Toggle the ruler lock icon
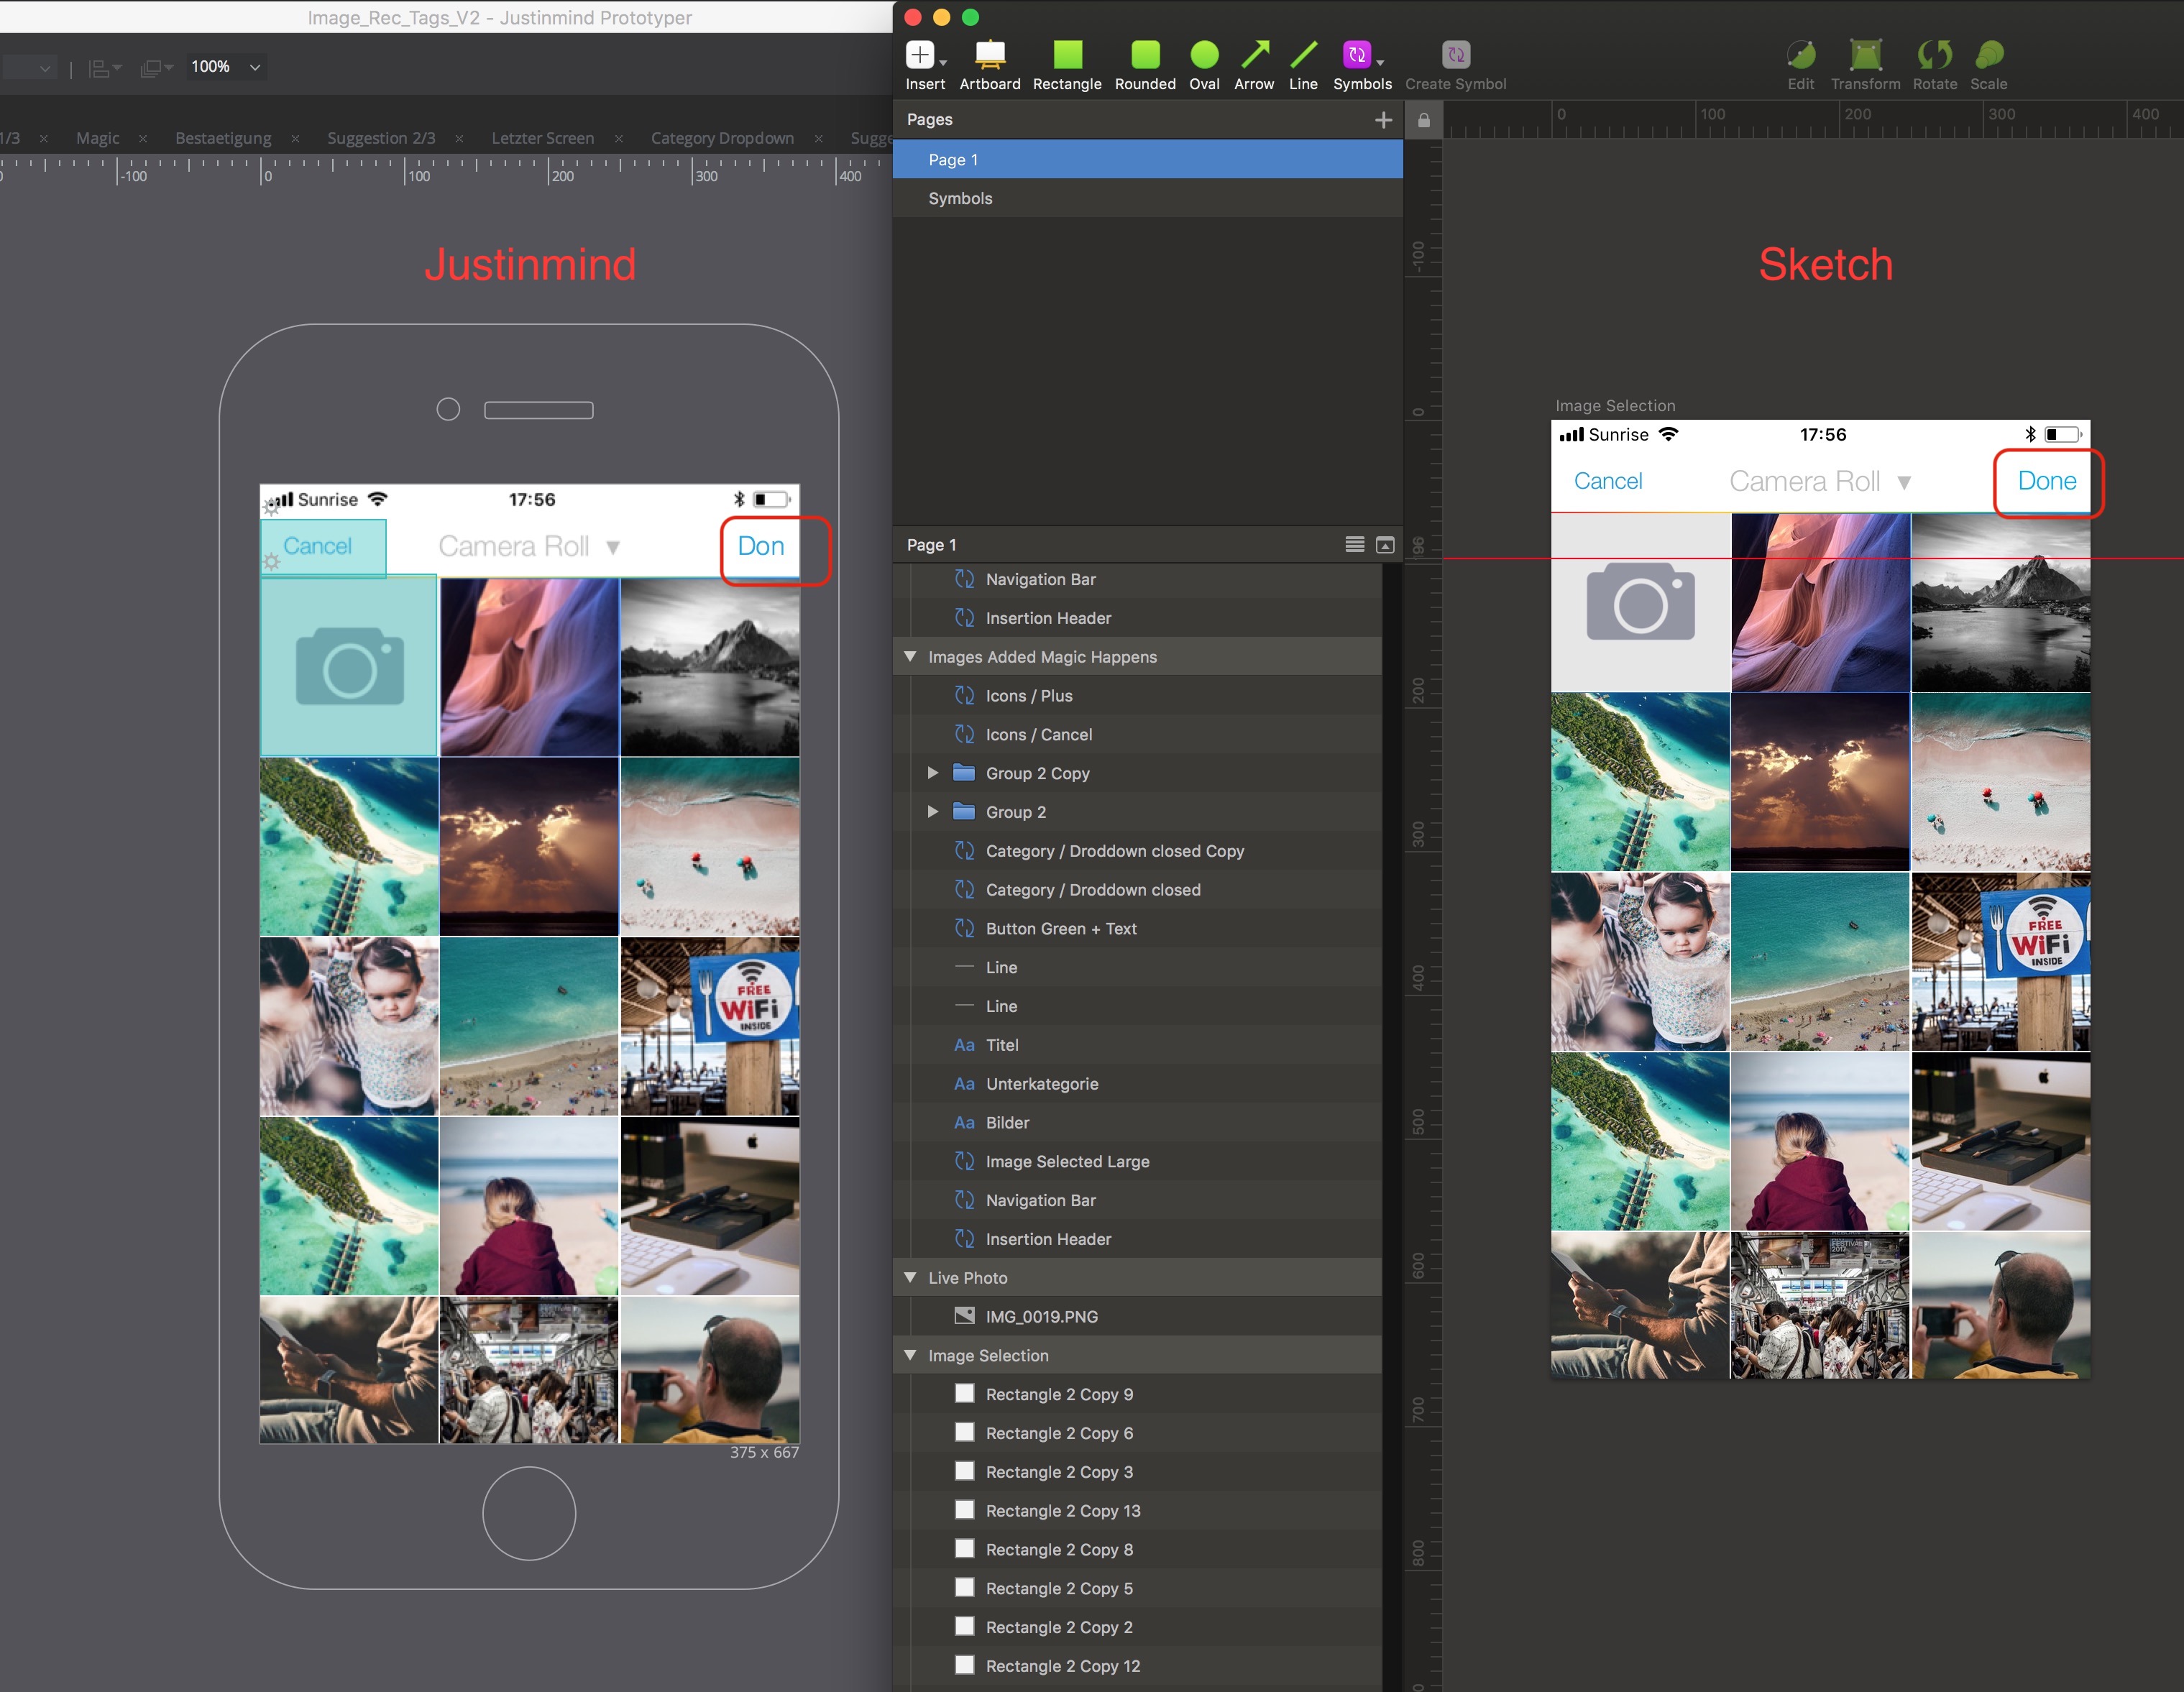The height and width of the screenshot is (1692, 2184). [1423, 121]
